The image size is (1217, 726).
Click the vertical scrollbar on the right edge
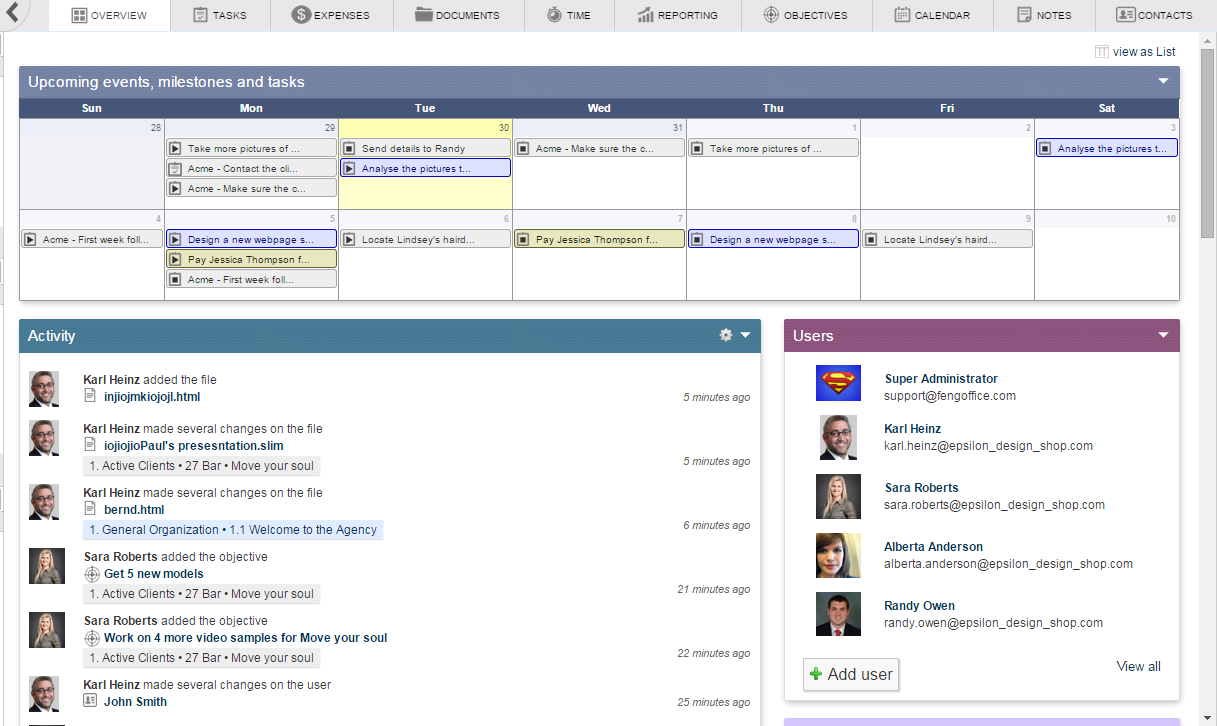pos(1208,140)
